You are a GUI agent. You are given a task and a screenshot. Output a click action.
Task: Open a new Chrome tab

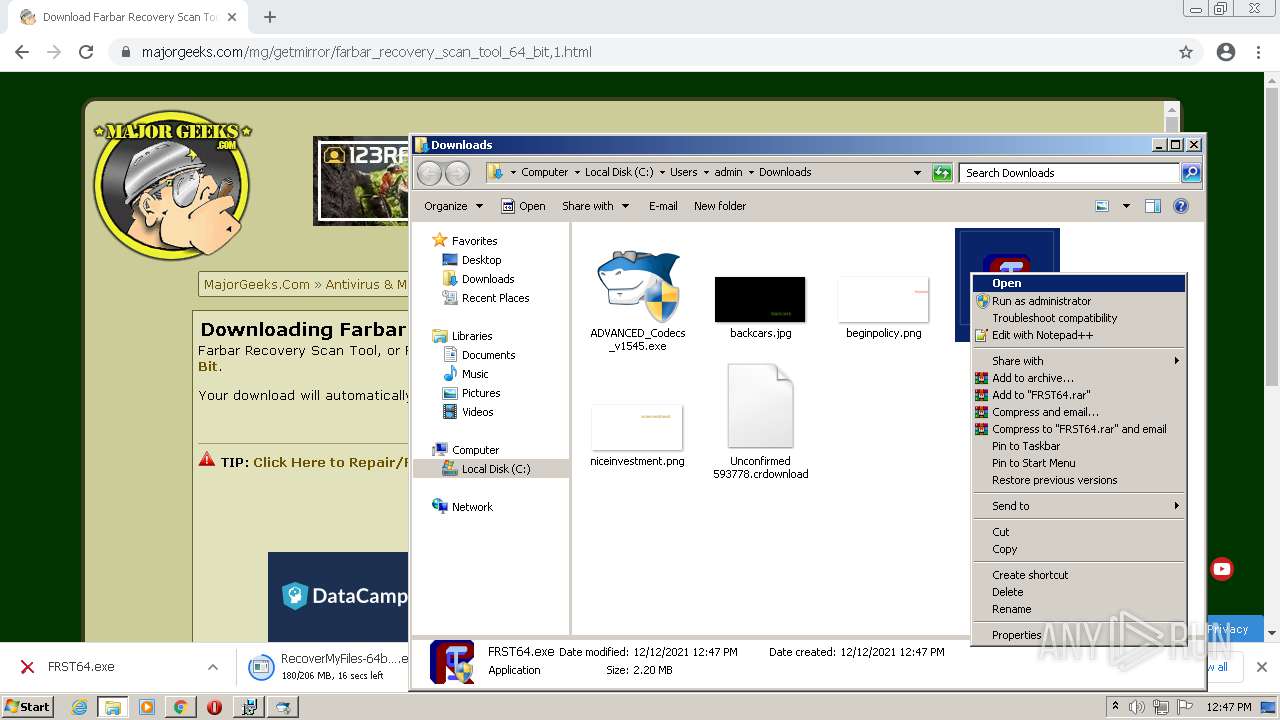pos(269,17)
